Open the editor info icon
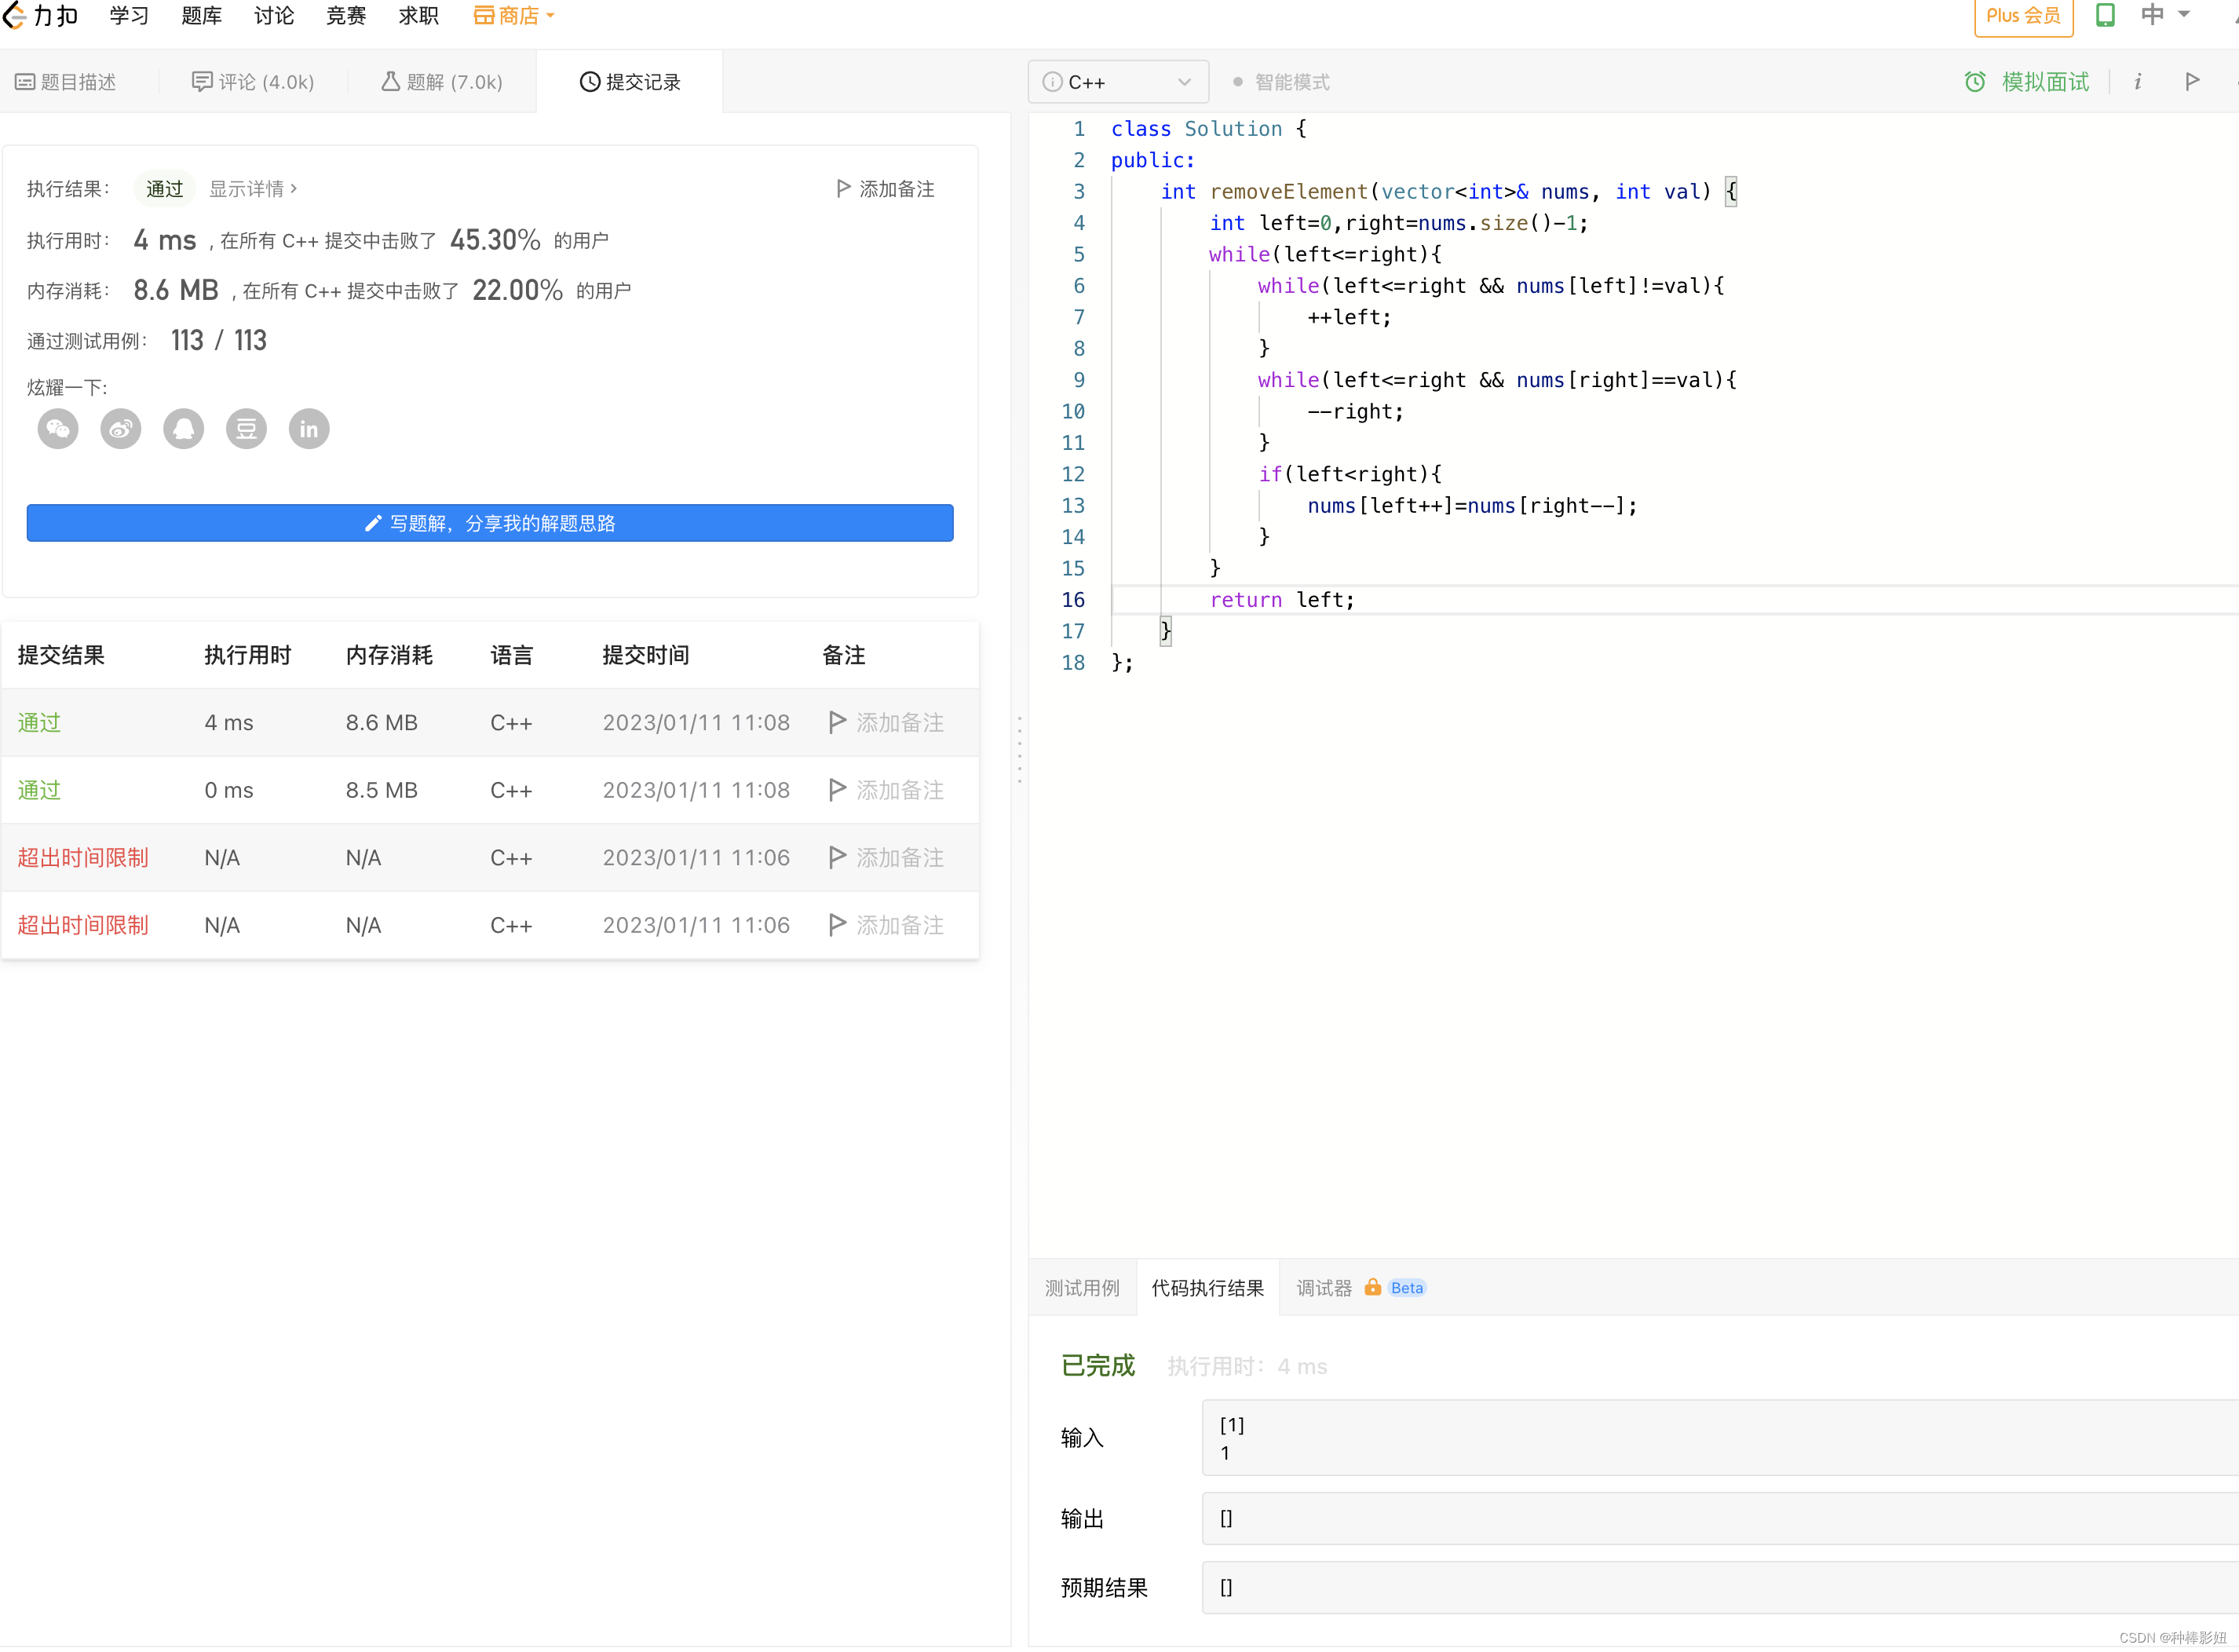 pyautogui.click(x=2137, y=82)
